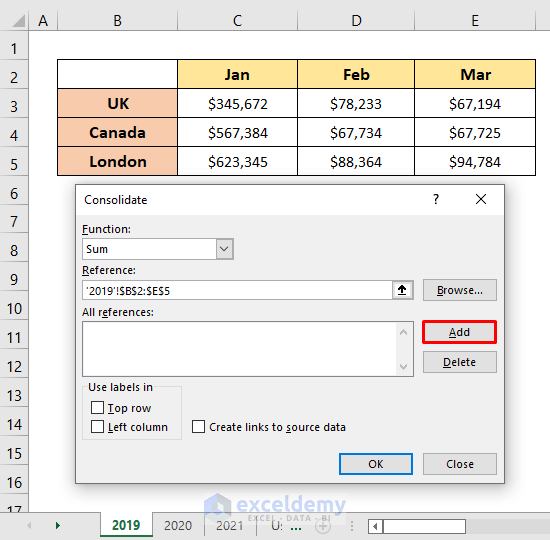Collapse the Reference range selector arrow icon

[x=402, y=290]
